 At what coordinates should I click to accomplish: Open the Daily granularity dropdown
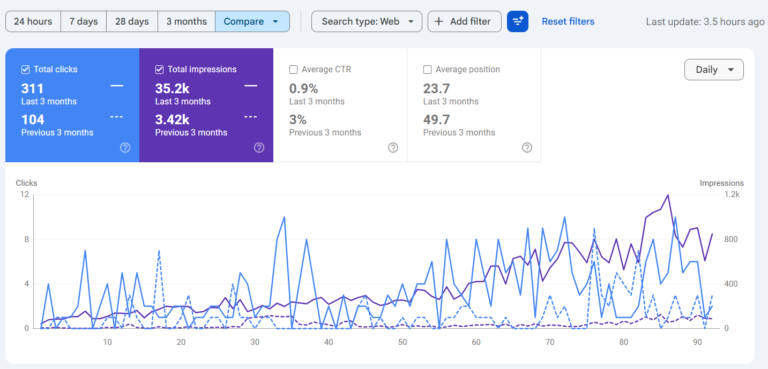coord(714,70)
